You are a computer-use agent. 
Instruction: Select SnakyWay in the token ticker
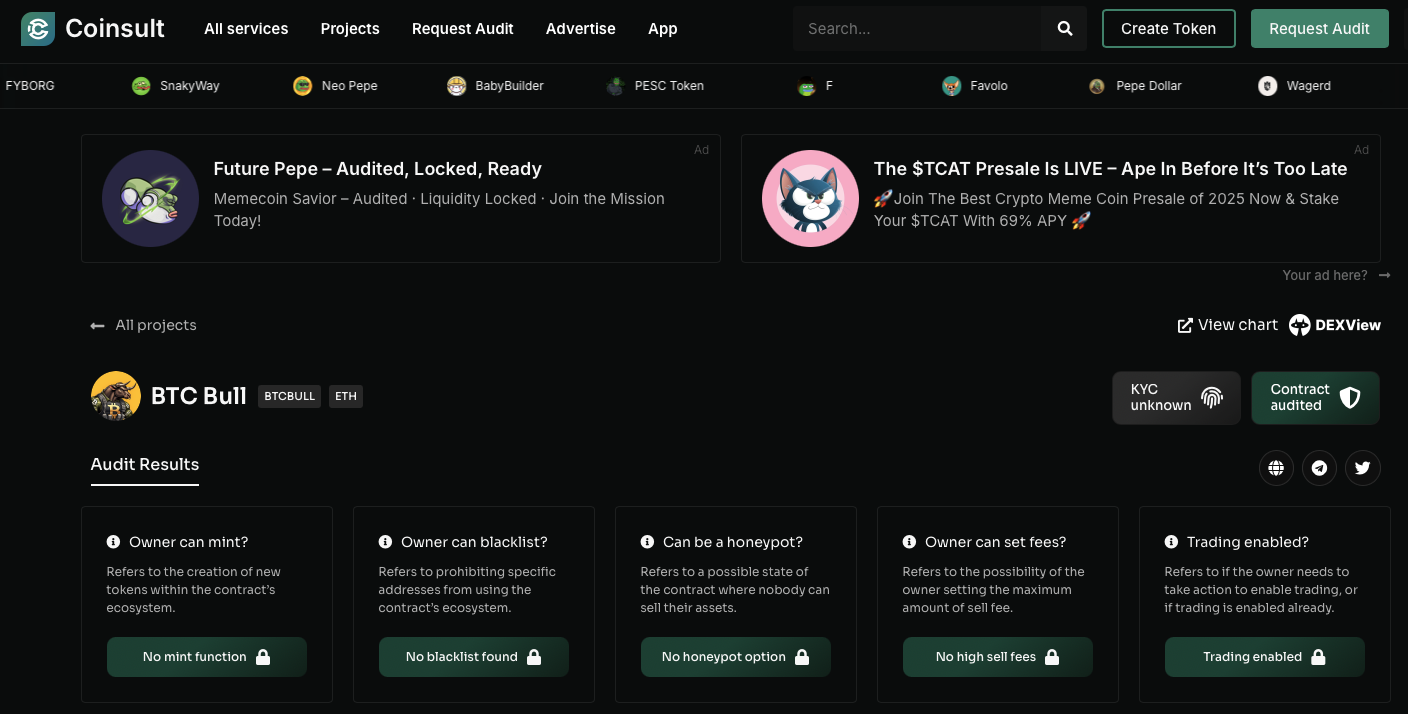(x=176, y=86)
